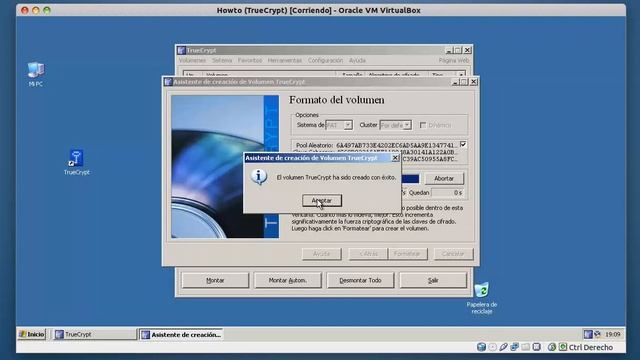Viewport: 640px width, 360px height.
Task: Click the VirtualBox host key status icon
Action: (x=563, y=347)
